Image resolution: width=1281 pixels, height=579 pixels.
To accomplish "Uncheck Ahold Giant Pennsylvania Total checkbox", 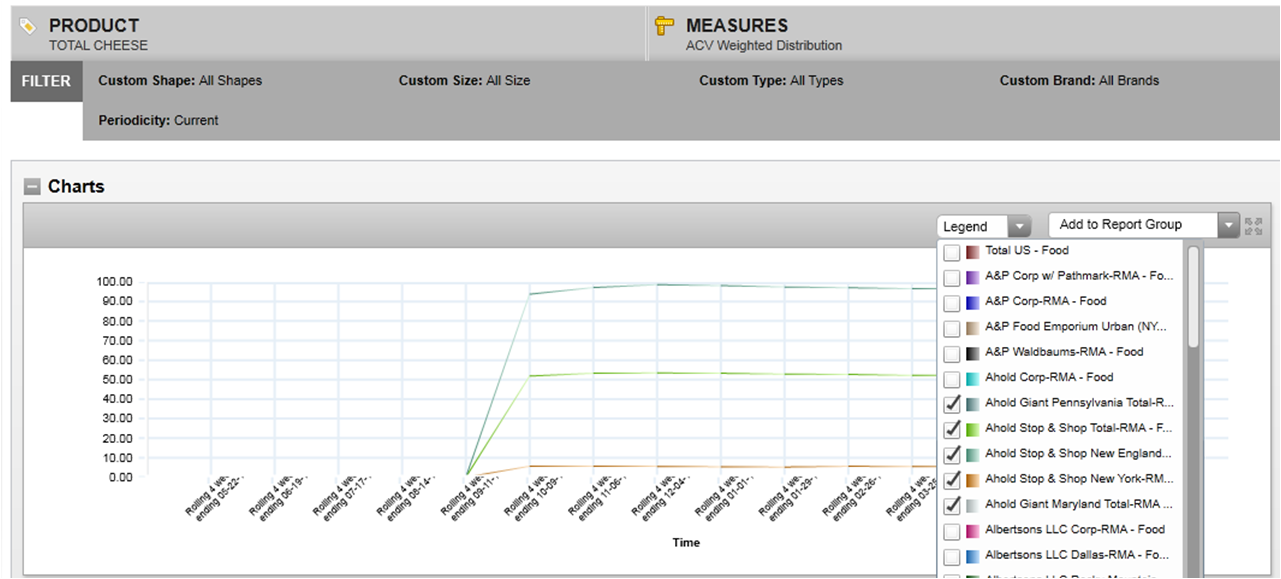I will [952, 404].
